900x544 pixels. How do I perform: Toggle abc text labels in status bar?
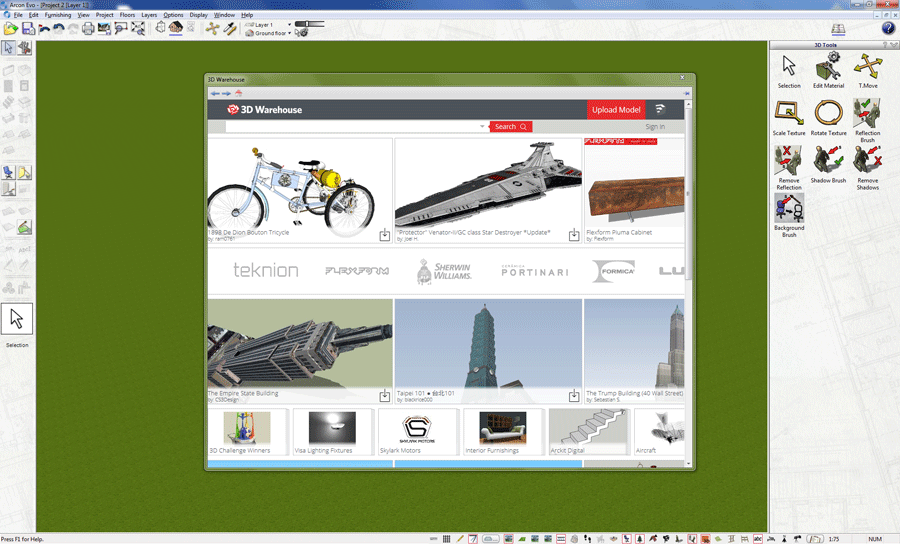[x=758, y=539]
